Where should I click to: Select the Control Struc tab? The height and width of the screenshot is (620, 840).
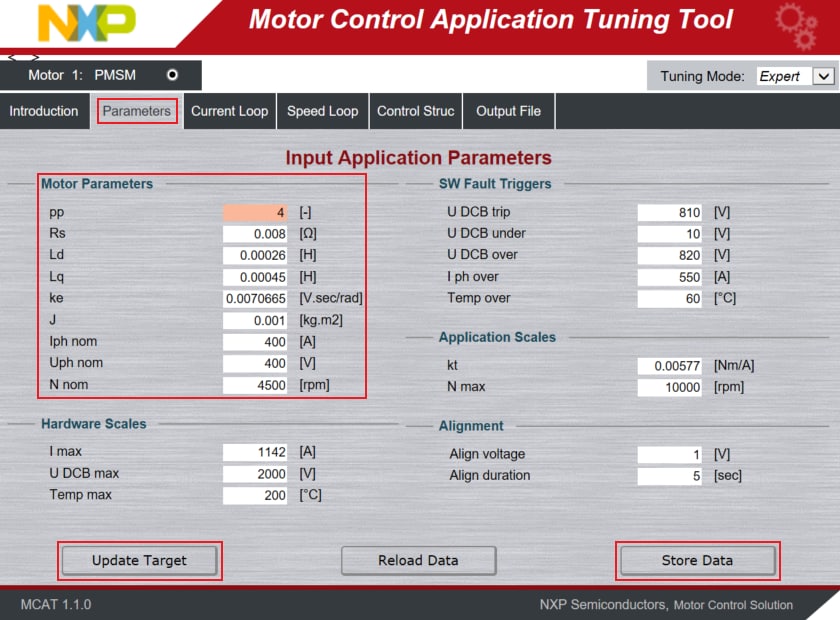coord(415,111)
